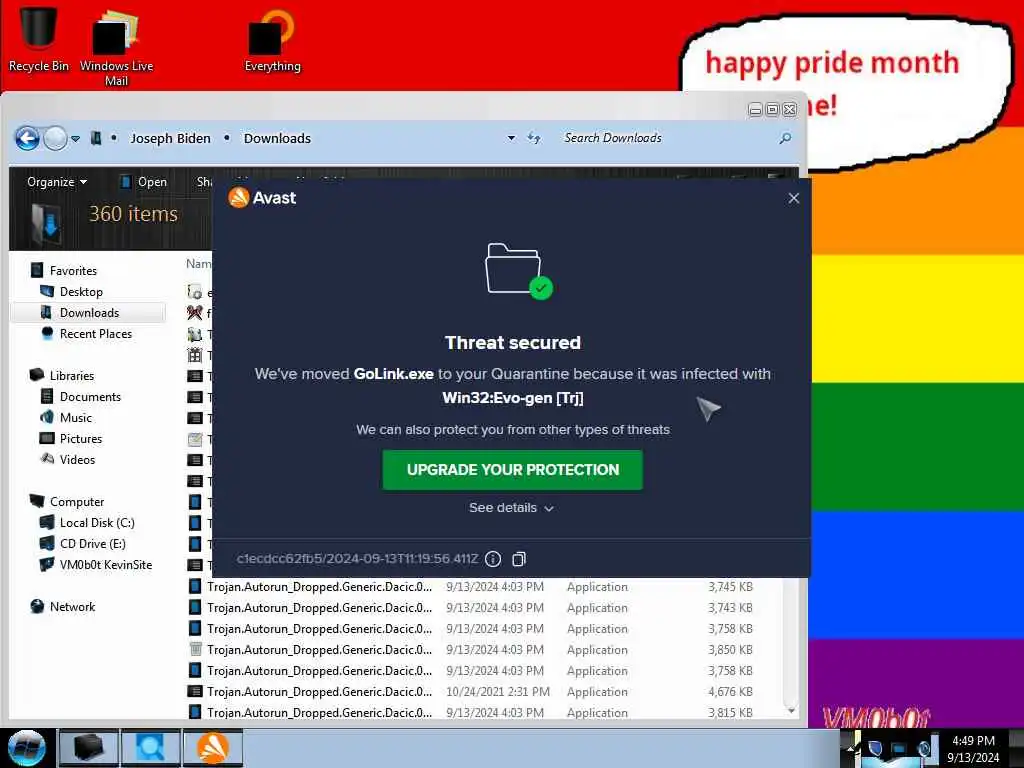Open the recent pages dropdown next to Forward
1024x768 pixels.
76,138
